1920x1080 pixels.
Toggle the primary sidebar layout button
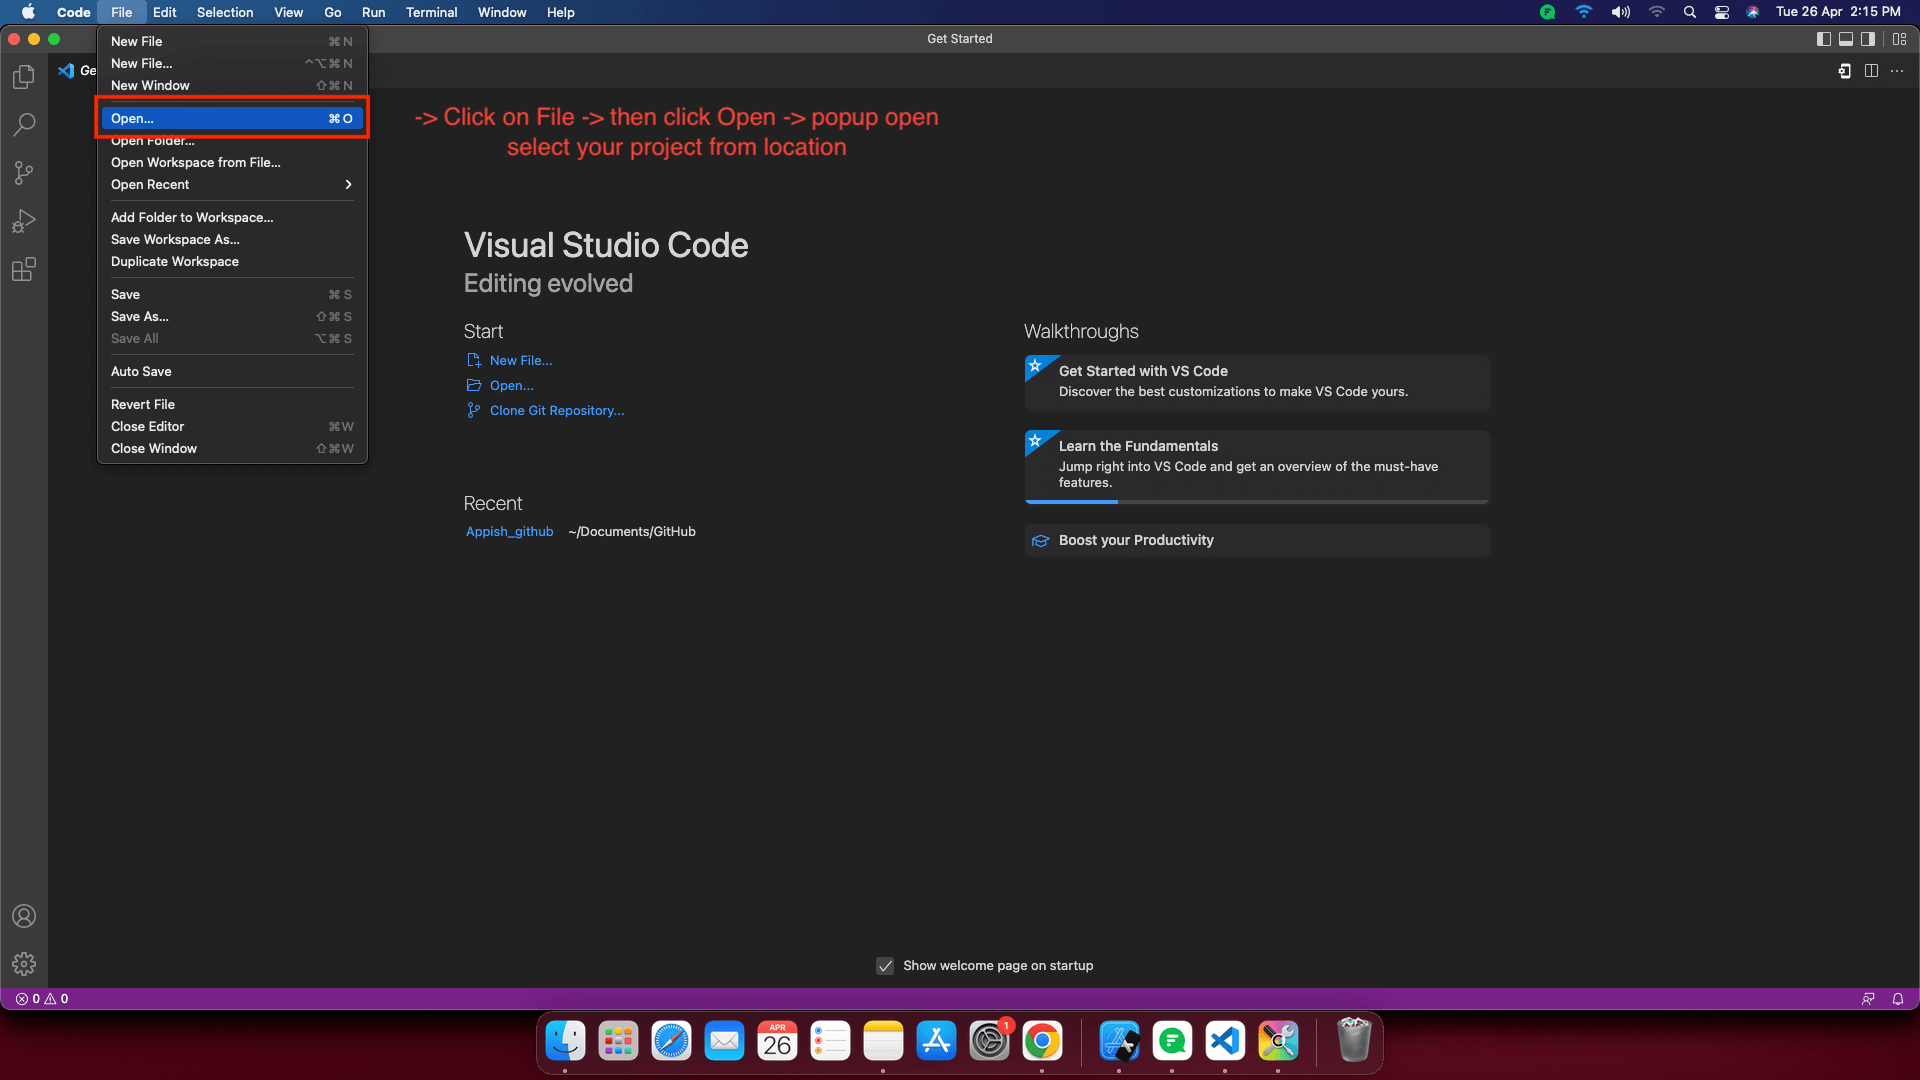(x=1823, y=39)
